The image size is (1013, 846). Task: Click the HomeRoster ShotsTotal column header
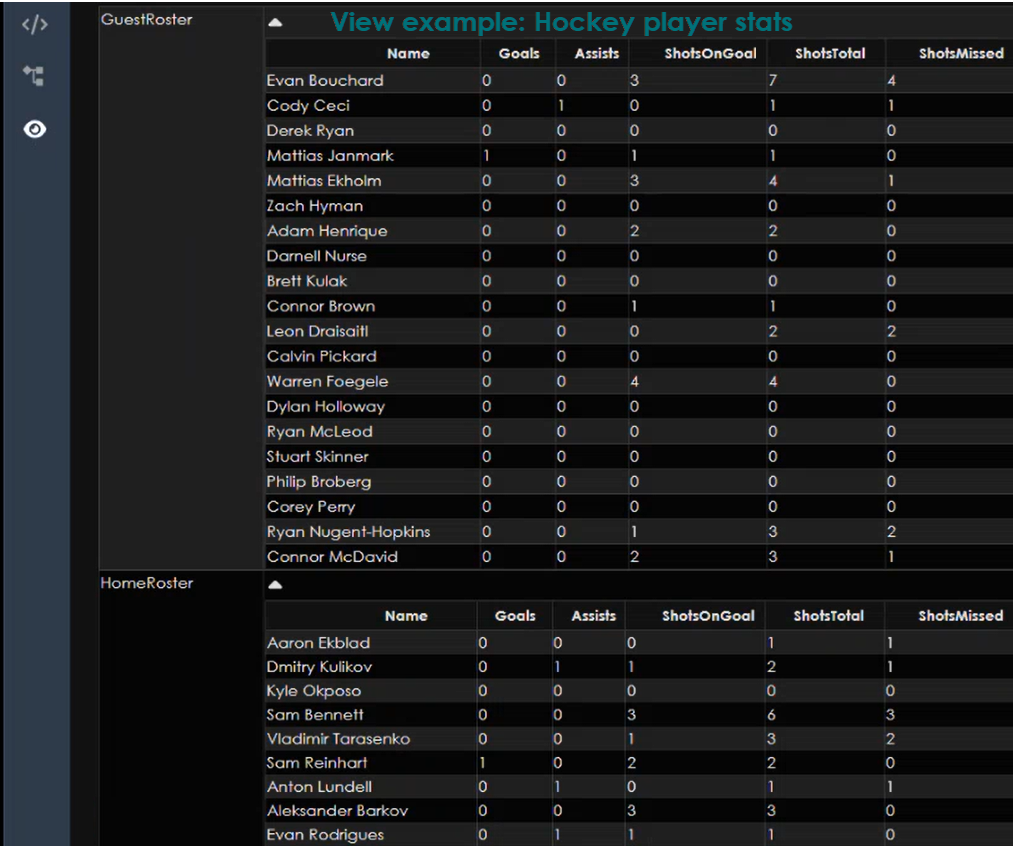click(829, 616)
